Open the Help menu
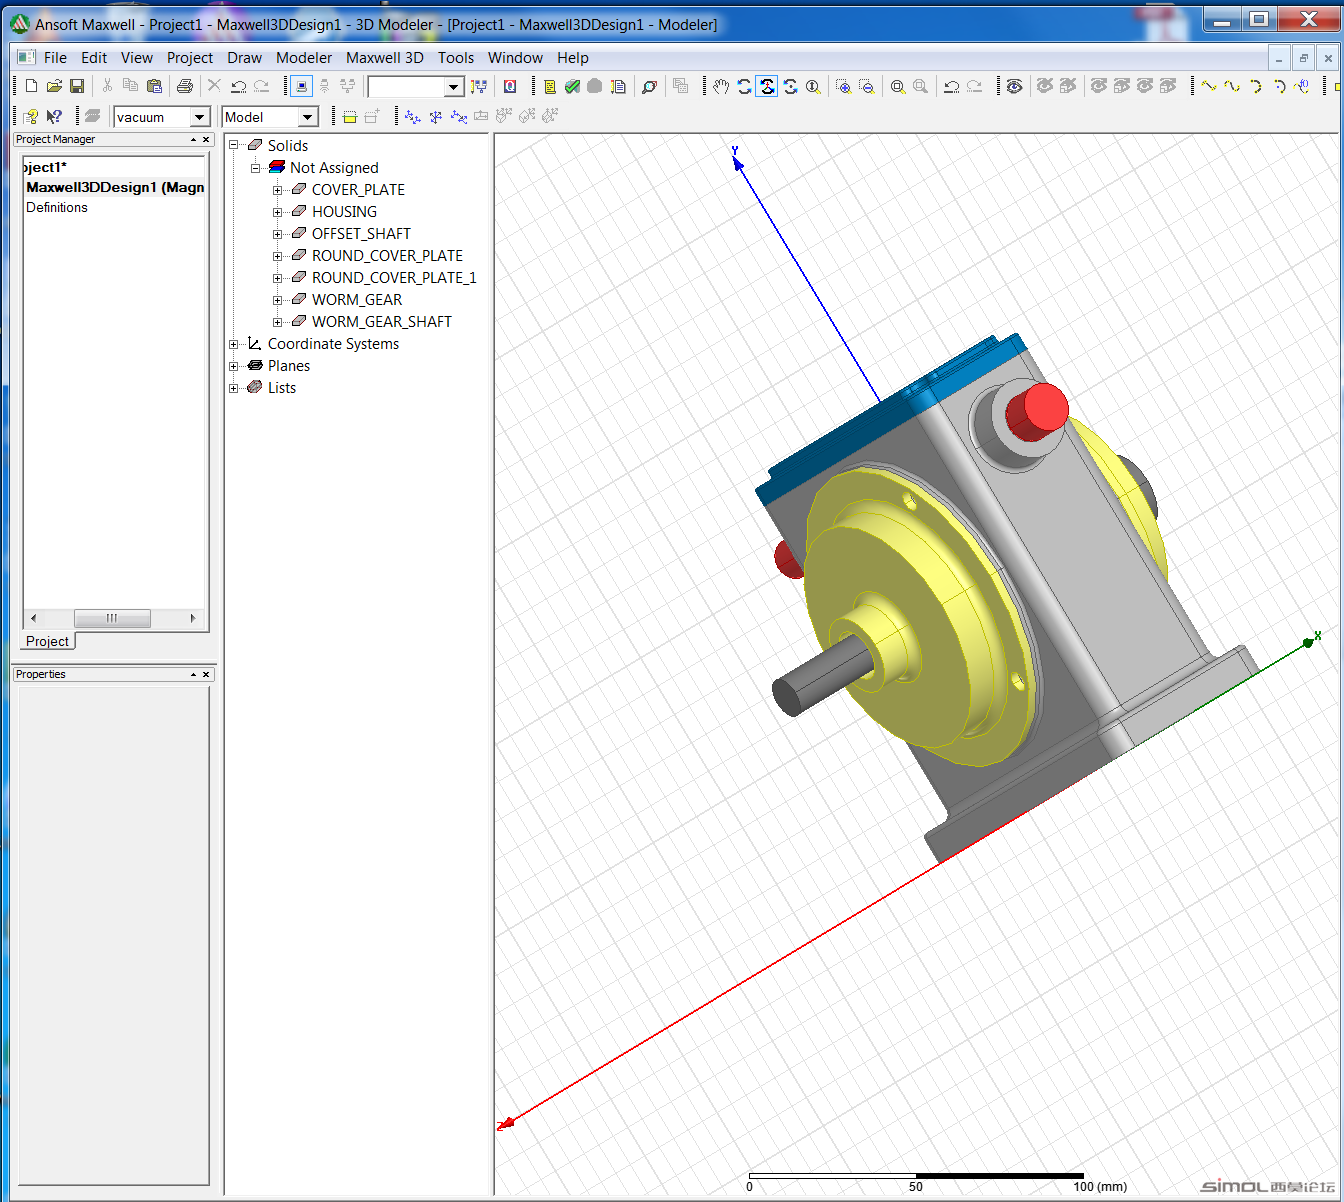The height and width of the screenshot is (1202, 1344). 573,58
